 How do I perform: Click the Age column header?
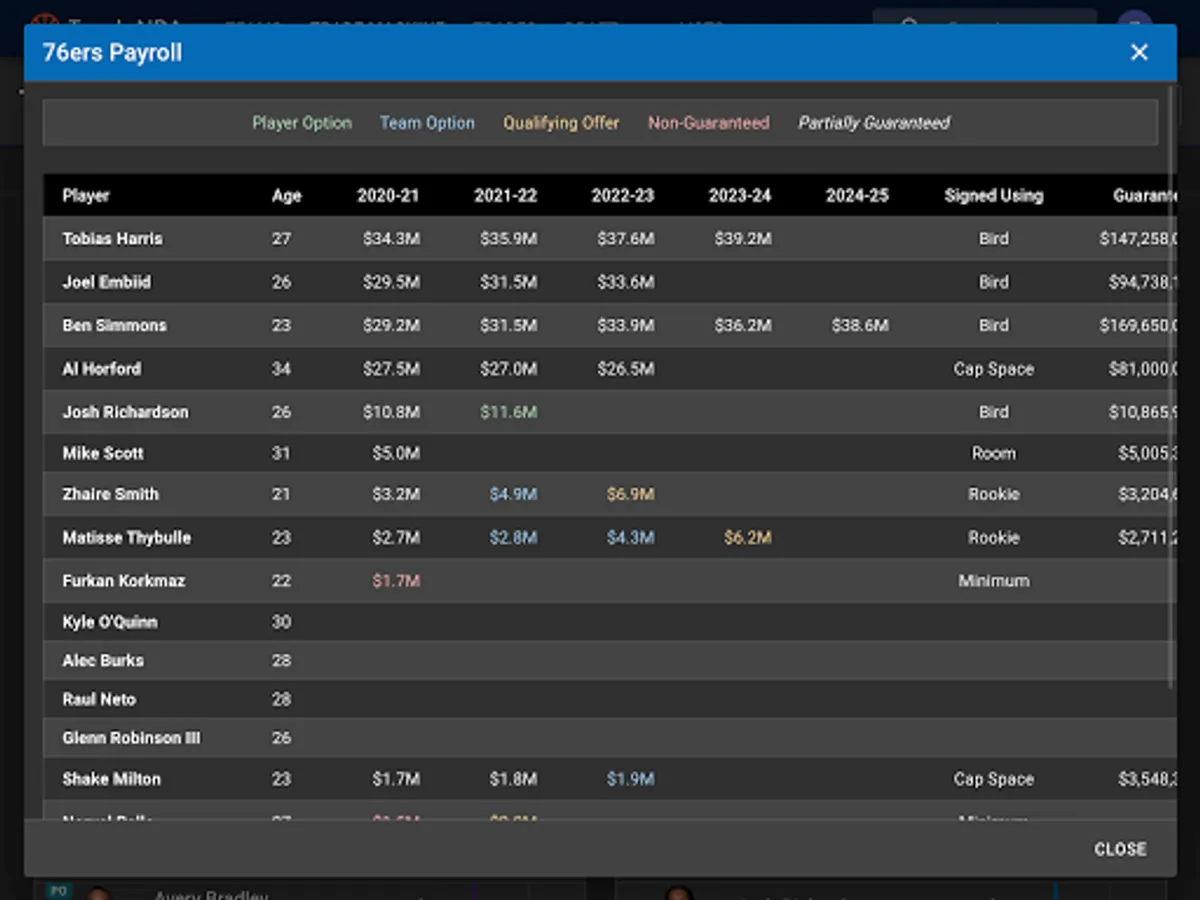point(286,195)
